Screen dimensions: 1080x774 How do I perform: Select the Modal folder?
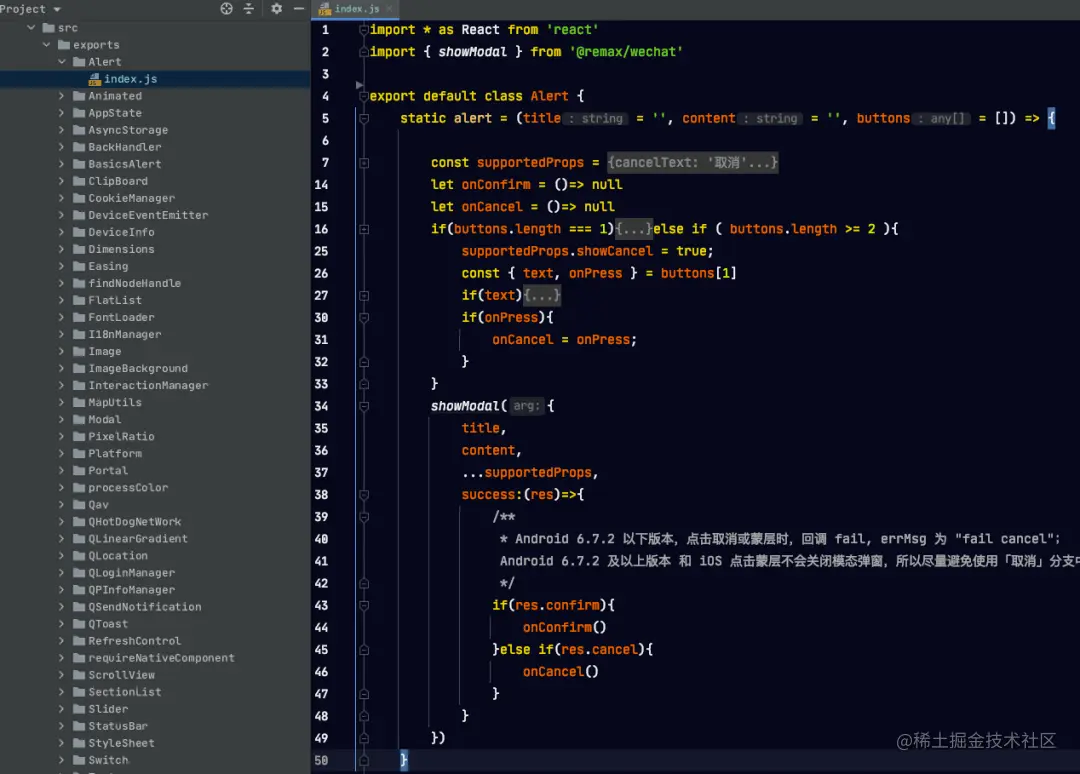click(105, 419)
